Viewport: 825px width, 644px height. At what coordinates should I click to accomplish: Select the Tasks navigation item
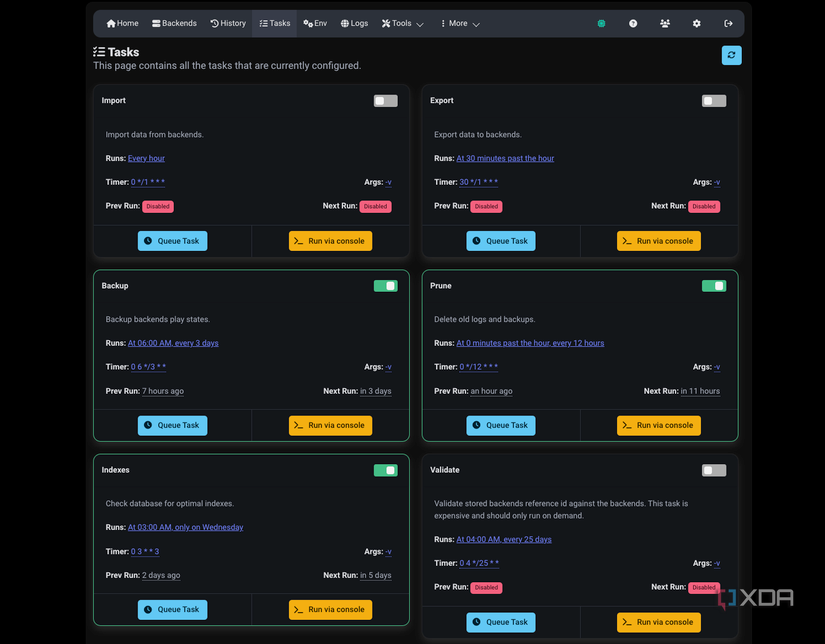coord(274,22)
